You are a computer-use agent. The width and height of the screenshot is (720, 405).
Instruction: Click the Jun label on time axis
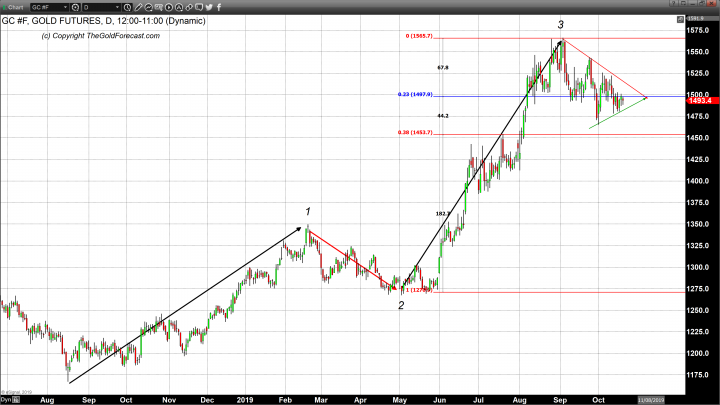(x=440, y=400)
